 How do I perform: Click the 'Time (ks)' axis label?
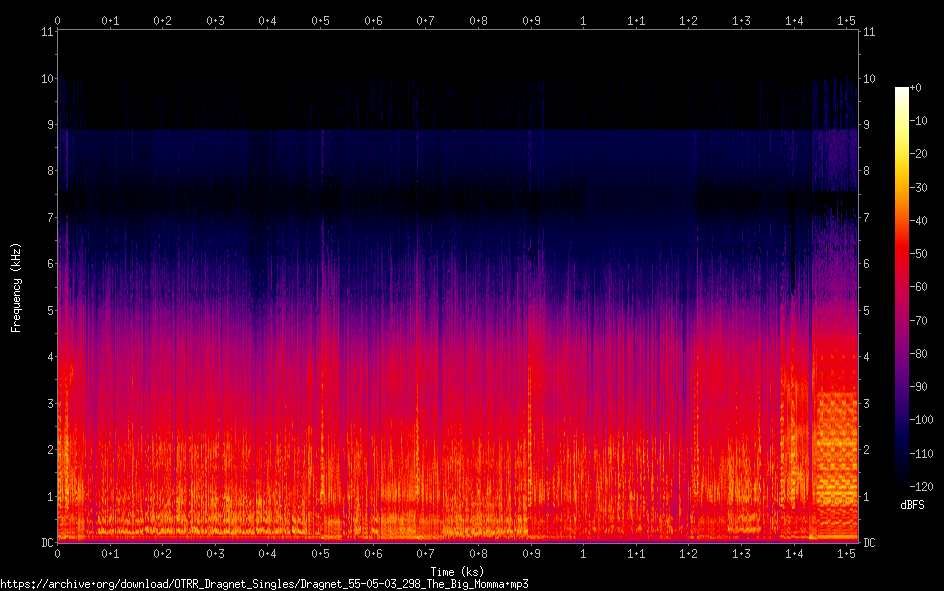pyautogui.click(x=457, y=572)
